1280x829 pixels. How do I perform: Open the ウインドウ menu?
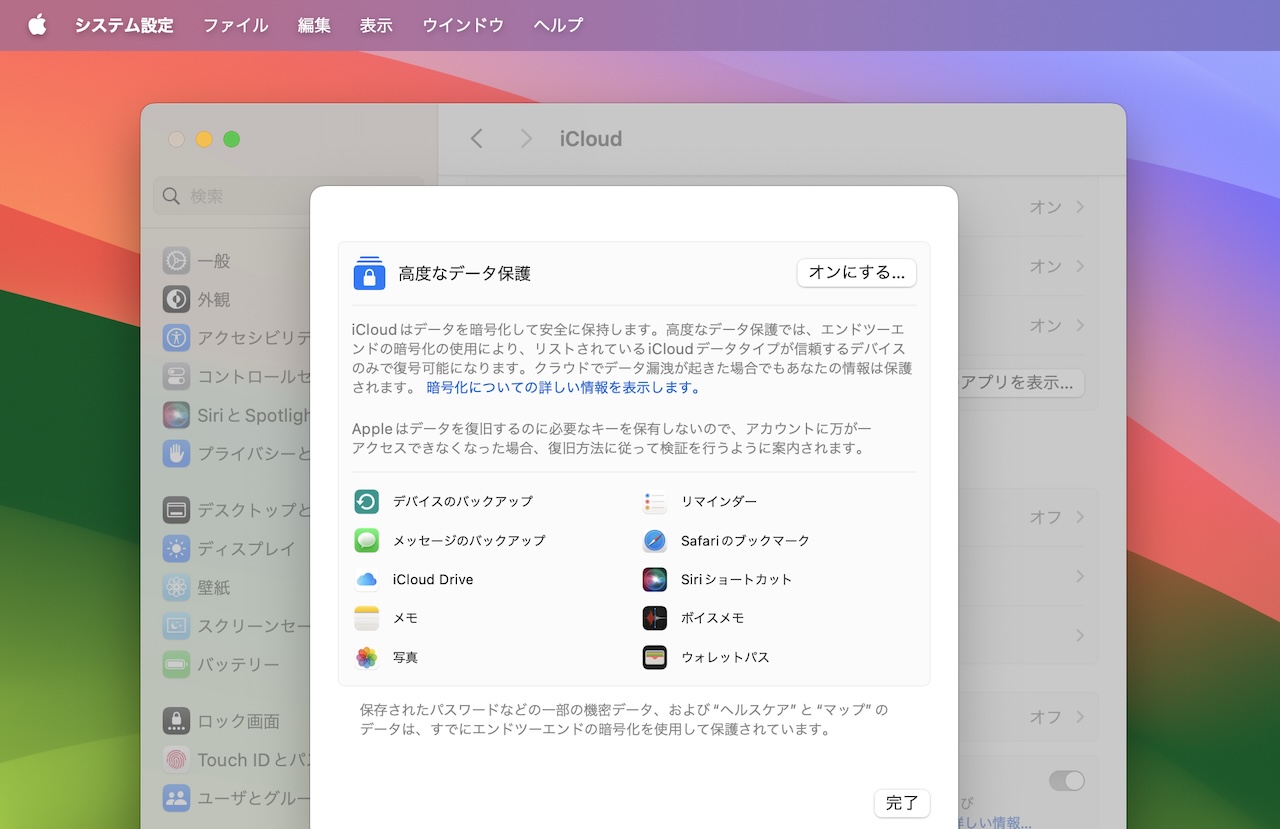[x=463, y=25]
